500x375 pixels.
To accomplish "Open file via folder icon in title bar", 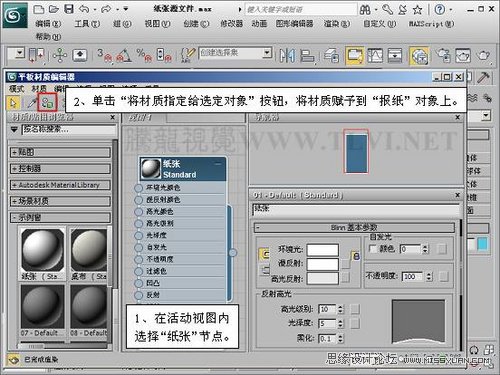I will click(x=54, y=9).
